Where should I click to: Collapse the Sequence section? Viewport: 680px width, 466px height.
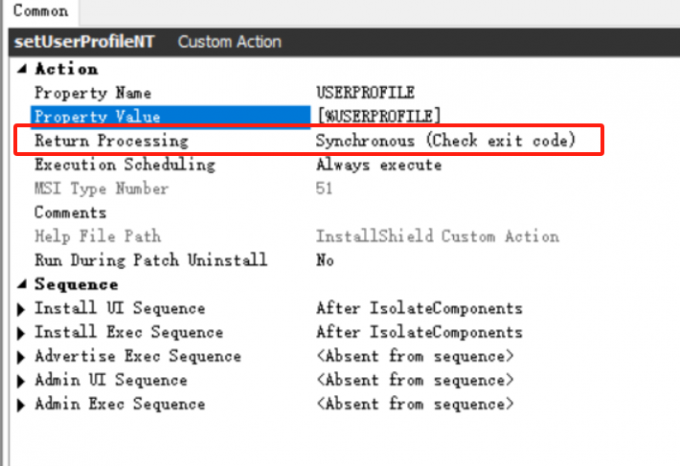pos(21,284)
